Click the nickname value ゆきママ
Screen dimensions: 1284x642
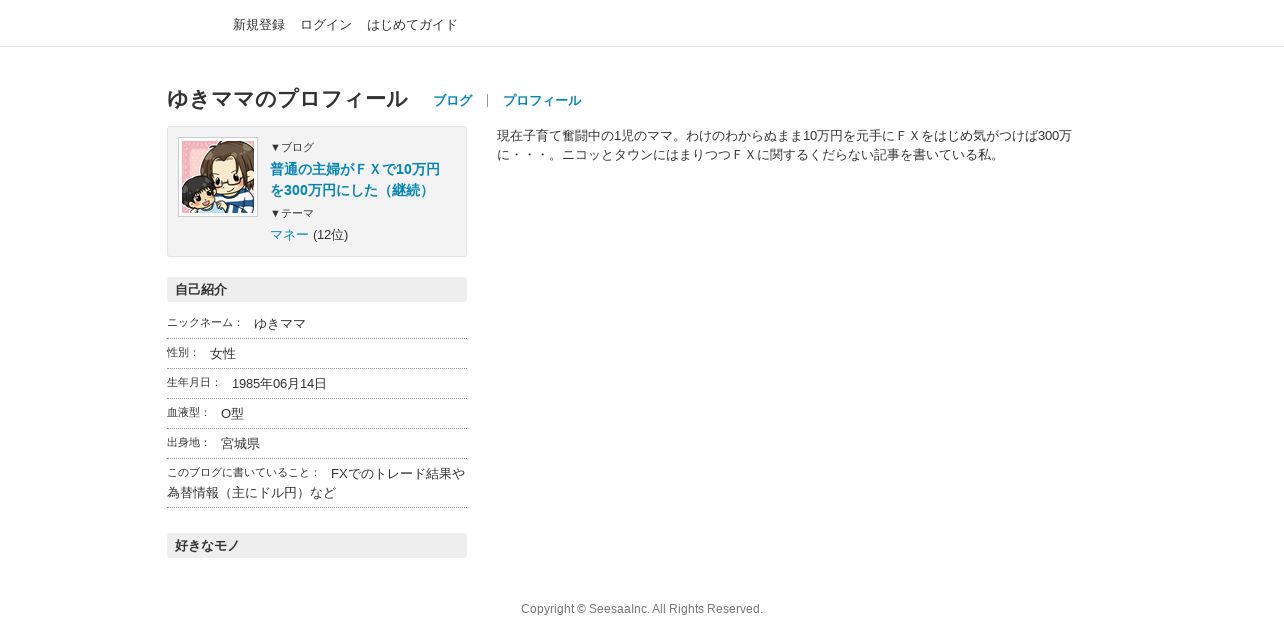point(280,324)
